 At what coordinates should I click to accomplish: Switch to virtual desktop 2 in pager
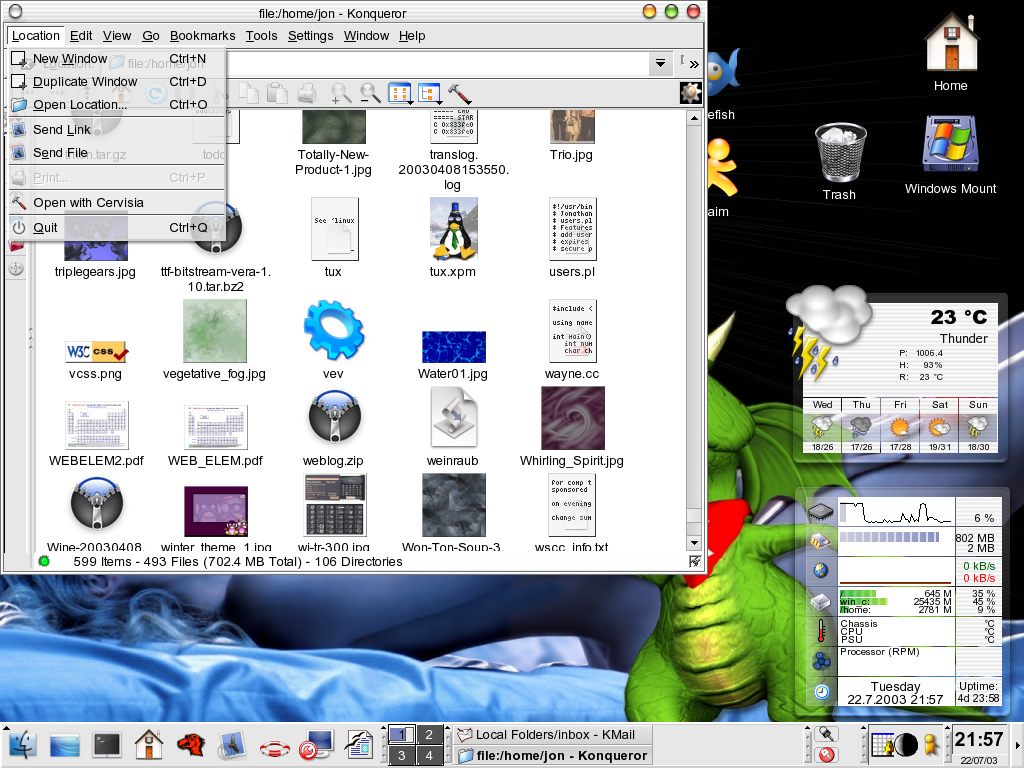point(429,735)
